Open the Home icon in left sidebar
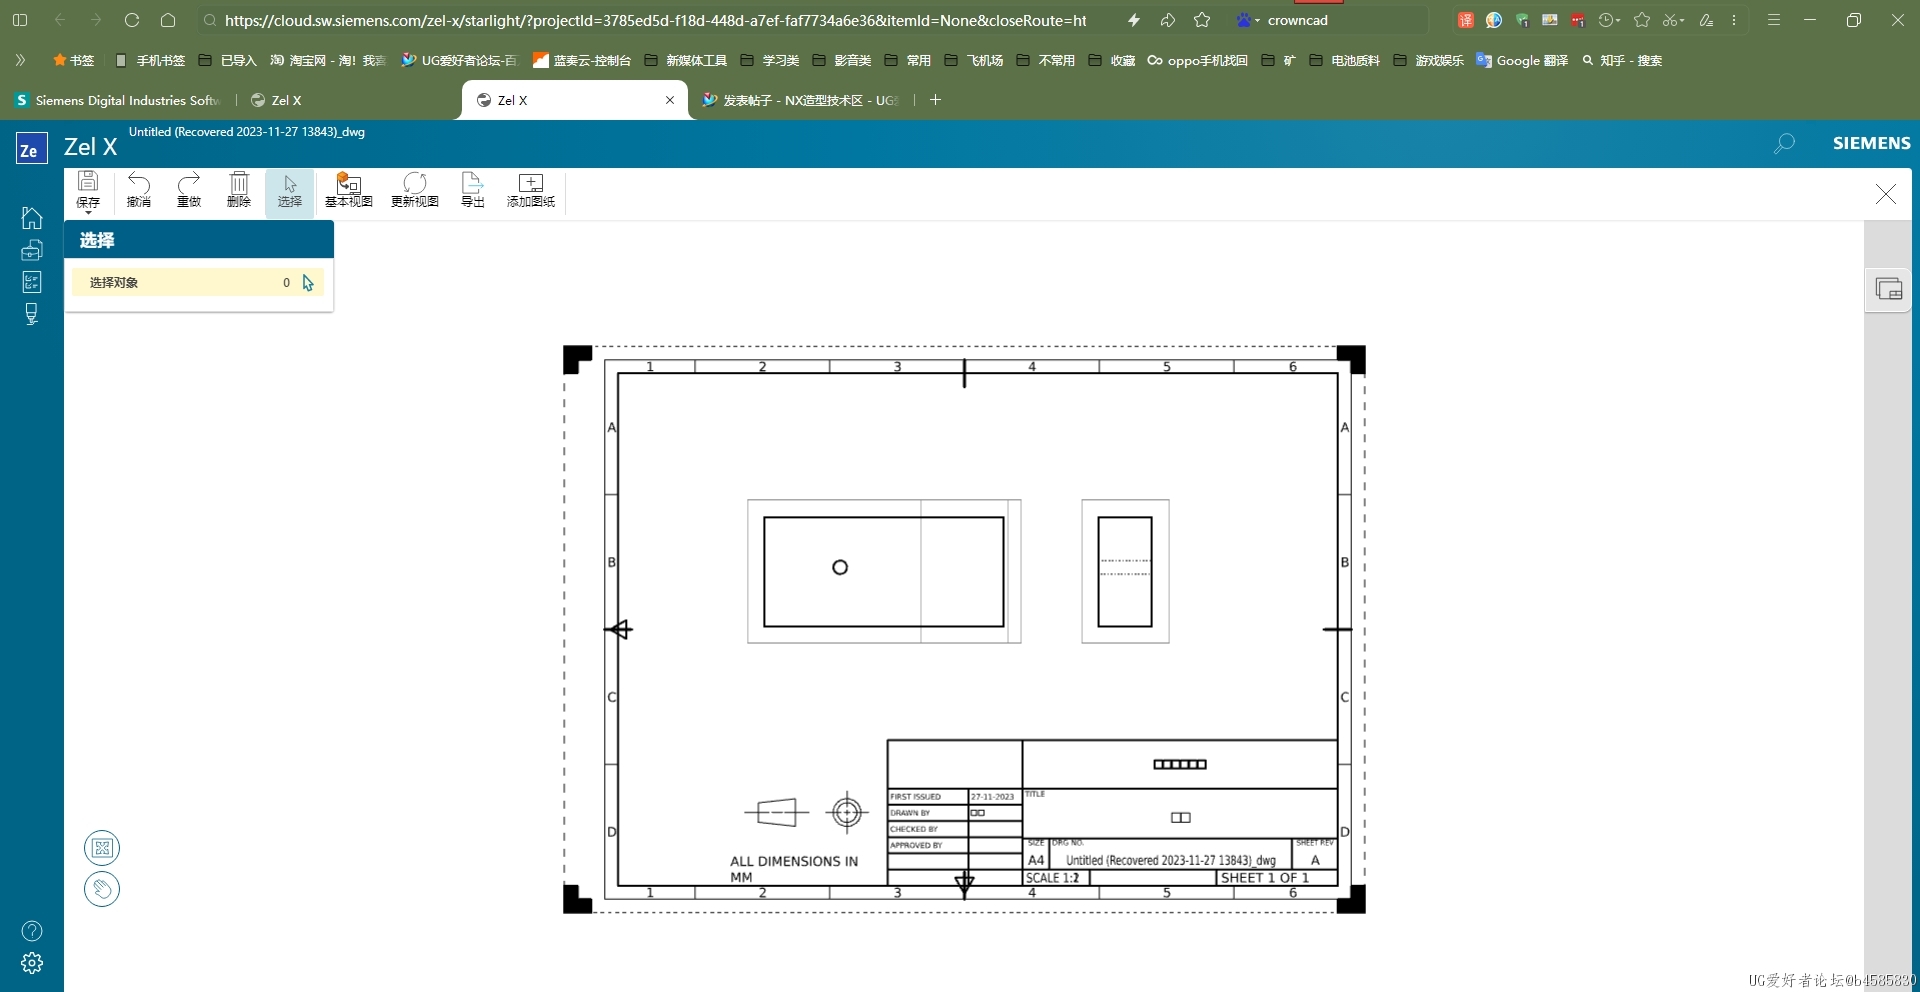The height and width of the screenshot is (992, 1920). (x=32, y=217)
